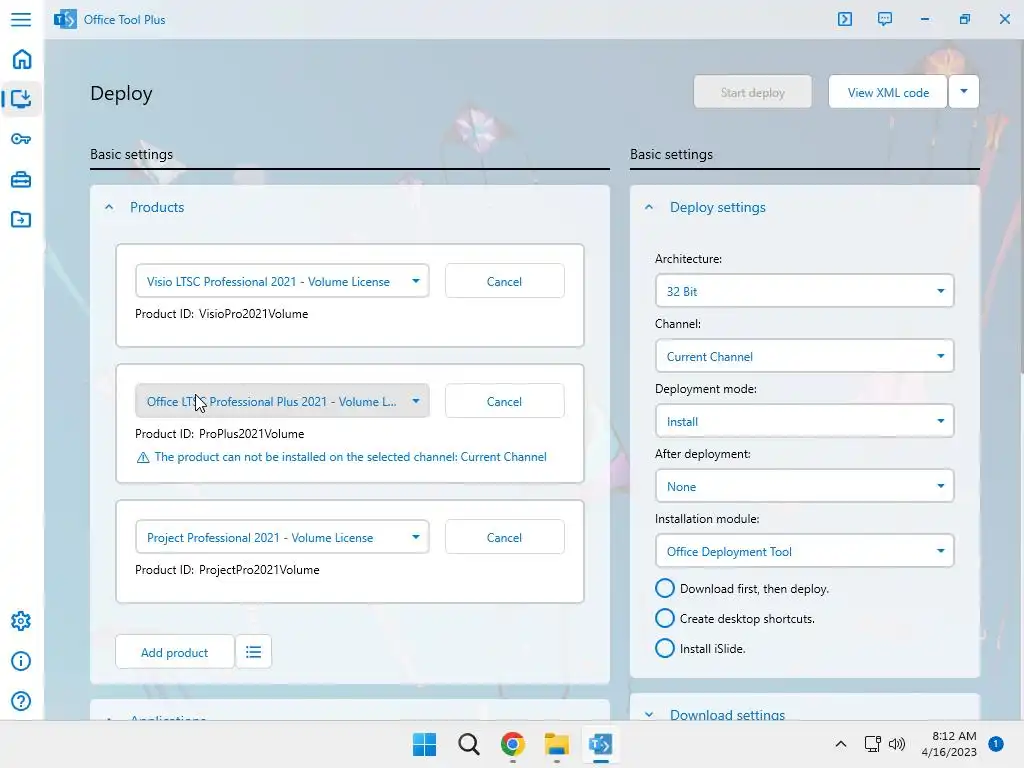Click View XML code button
Screen dimensions: 1024x768
888,92
